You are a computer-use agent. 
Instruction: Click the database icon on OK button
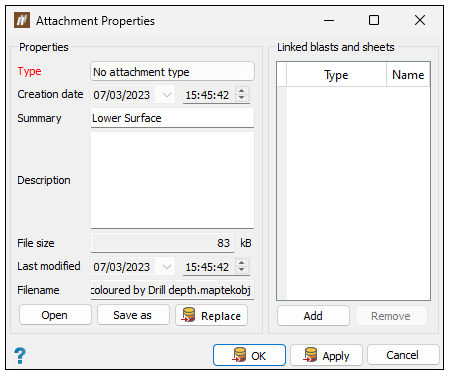pyautogui.click(x=239, y=355)
